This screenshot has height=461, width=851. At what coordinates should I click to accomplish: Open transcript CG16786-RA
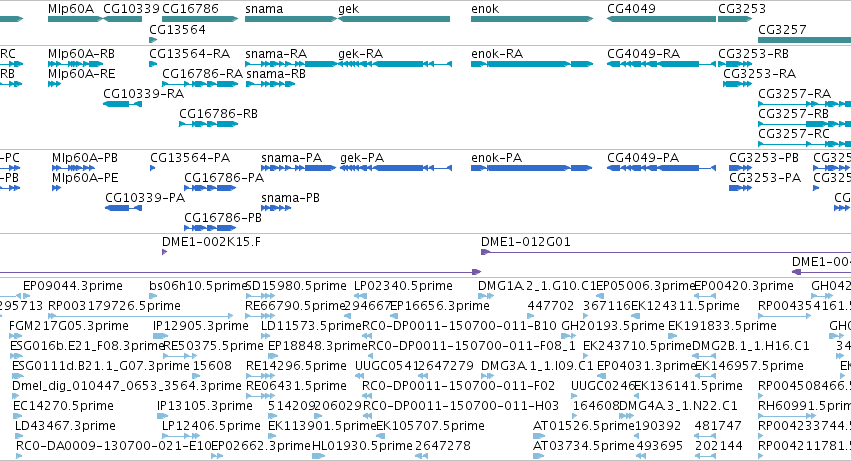pyautogui.click(x=202, y=74)
